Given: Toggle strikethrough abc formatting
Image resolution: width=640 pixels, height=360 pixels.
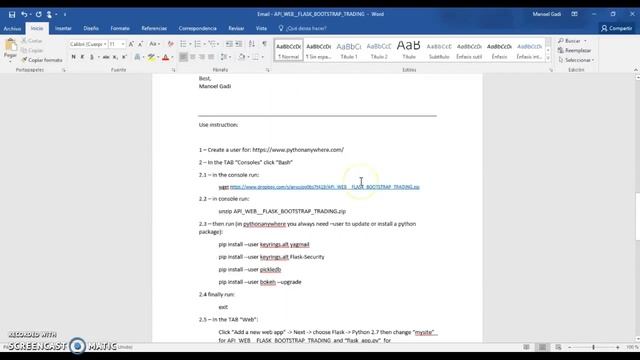Looking at the screenshot, I should tap(106, 57).
